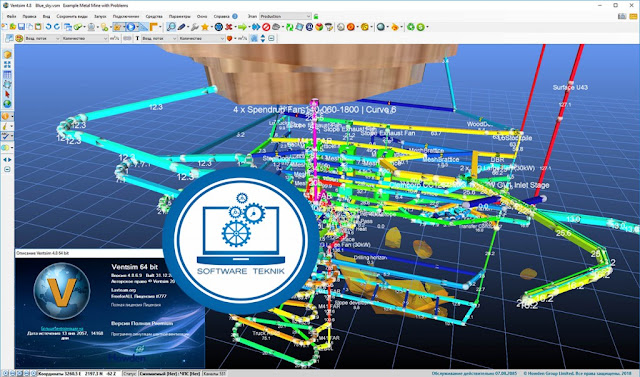640x377 pixels.
Task: Click the blue floppy disk Save icon
Action: point(21,27)
